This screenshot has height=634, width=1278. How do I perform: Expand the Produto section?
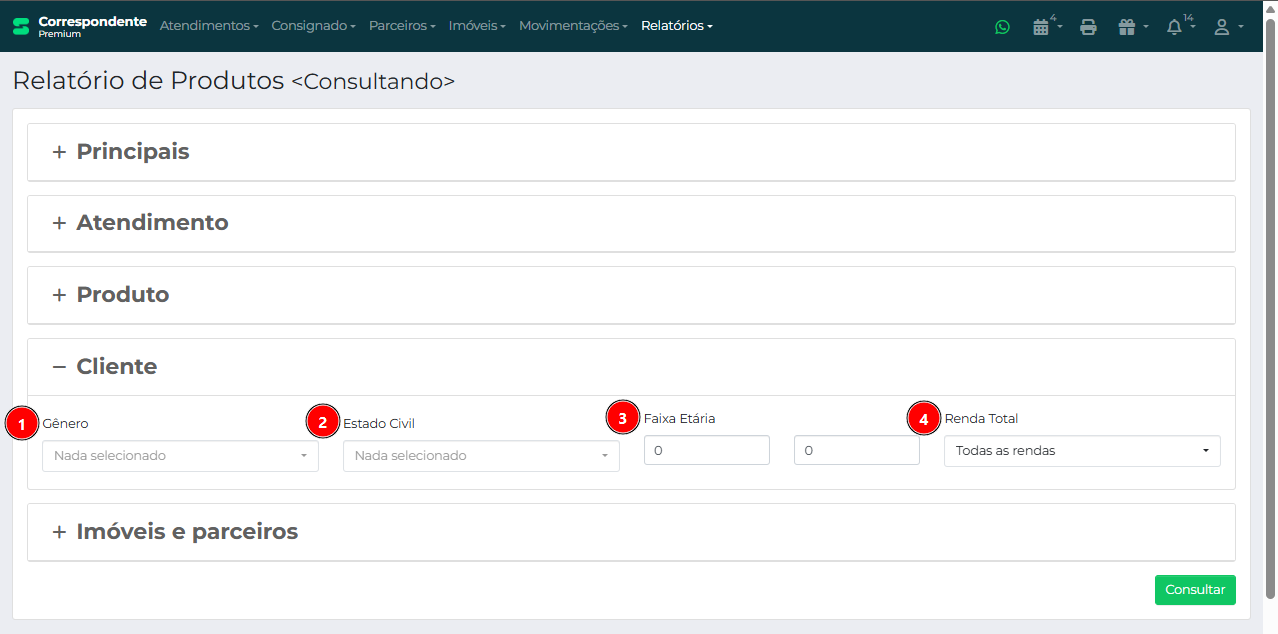pyautogui.click(x=122, y=295)
